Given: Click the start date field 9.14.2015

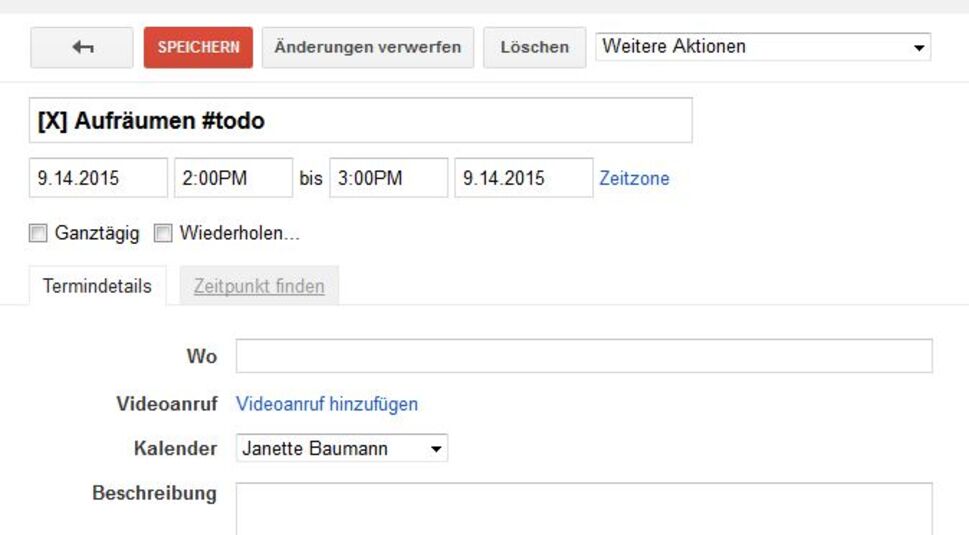Looking at the screenshot, I should [x=98, y=179].
